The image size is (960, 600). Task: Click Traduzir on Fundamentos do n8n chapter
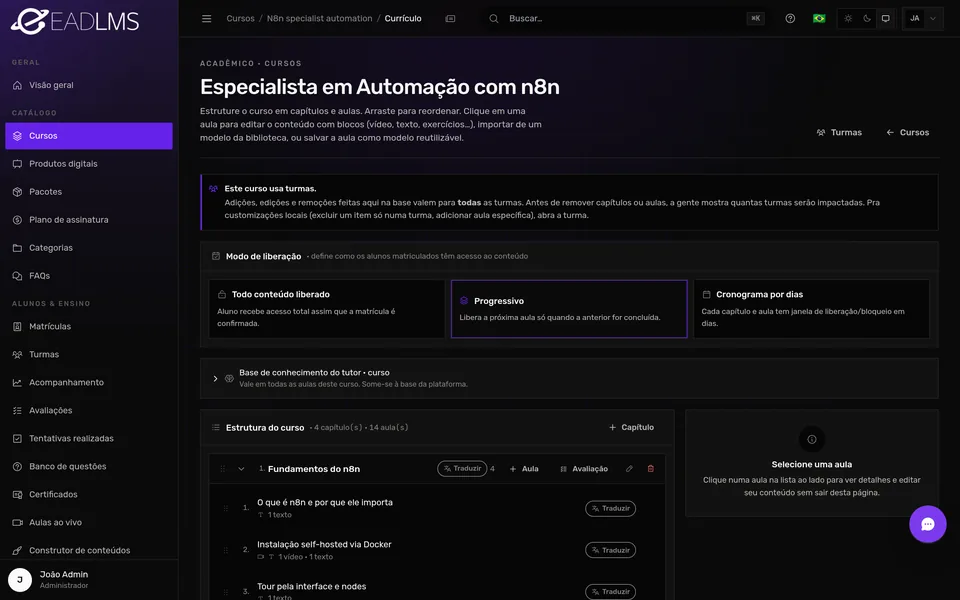[x=462, y=468]
